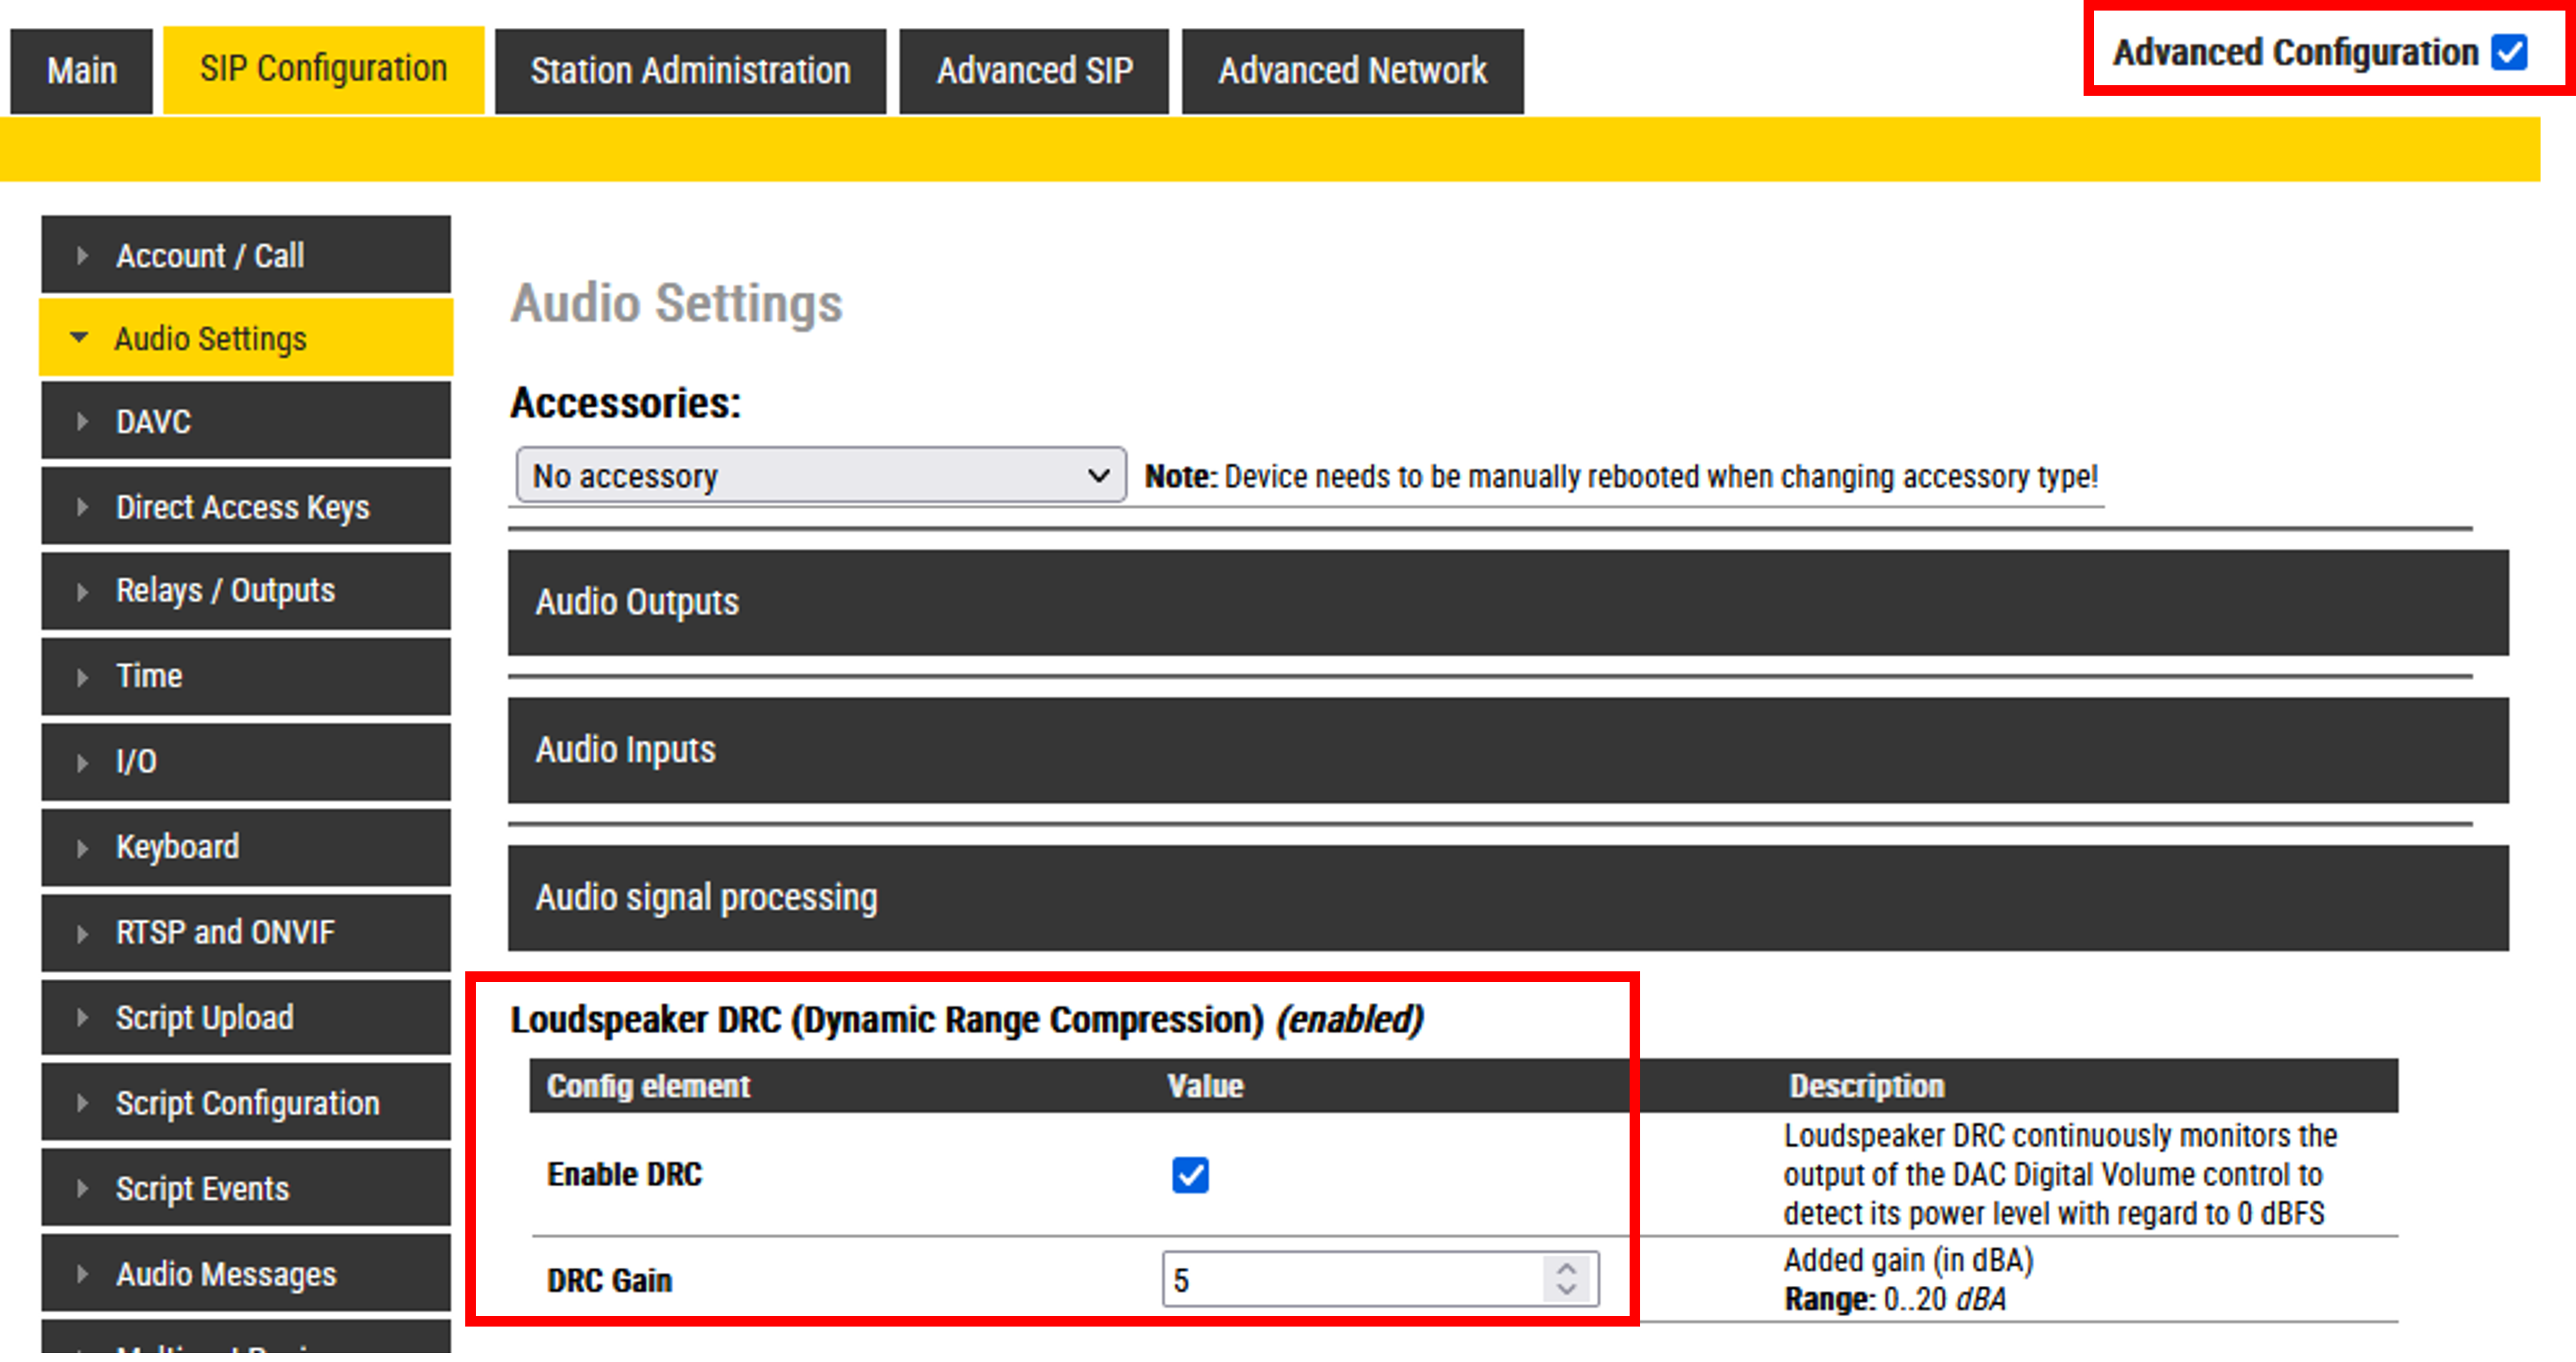Click the DAVC sidebar arrow icon
Screen dimensions: 2576x1362
coord(82,422)
